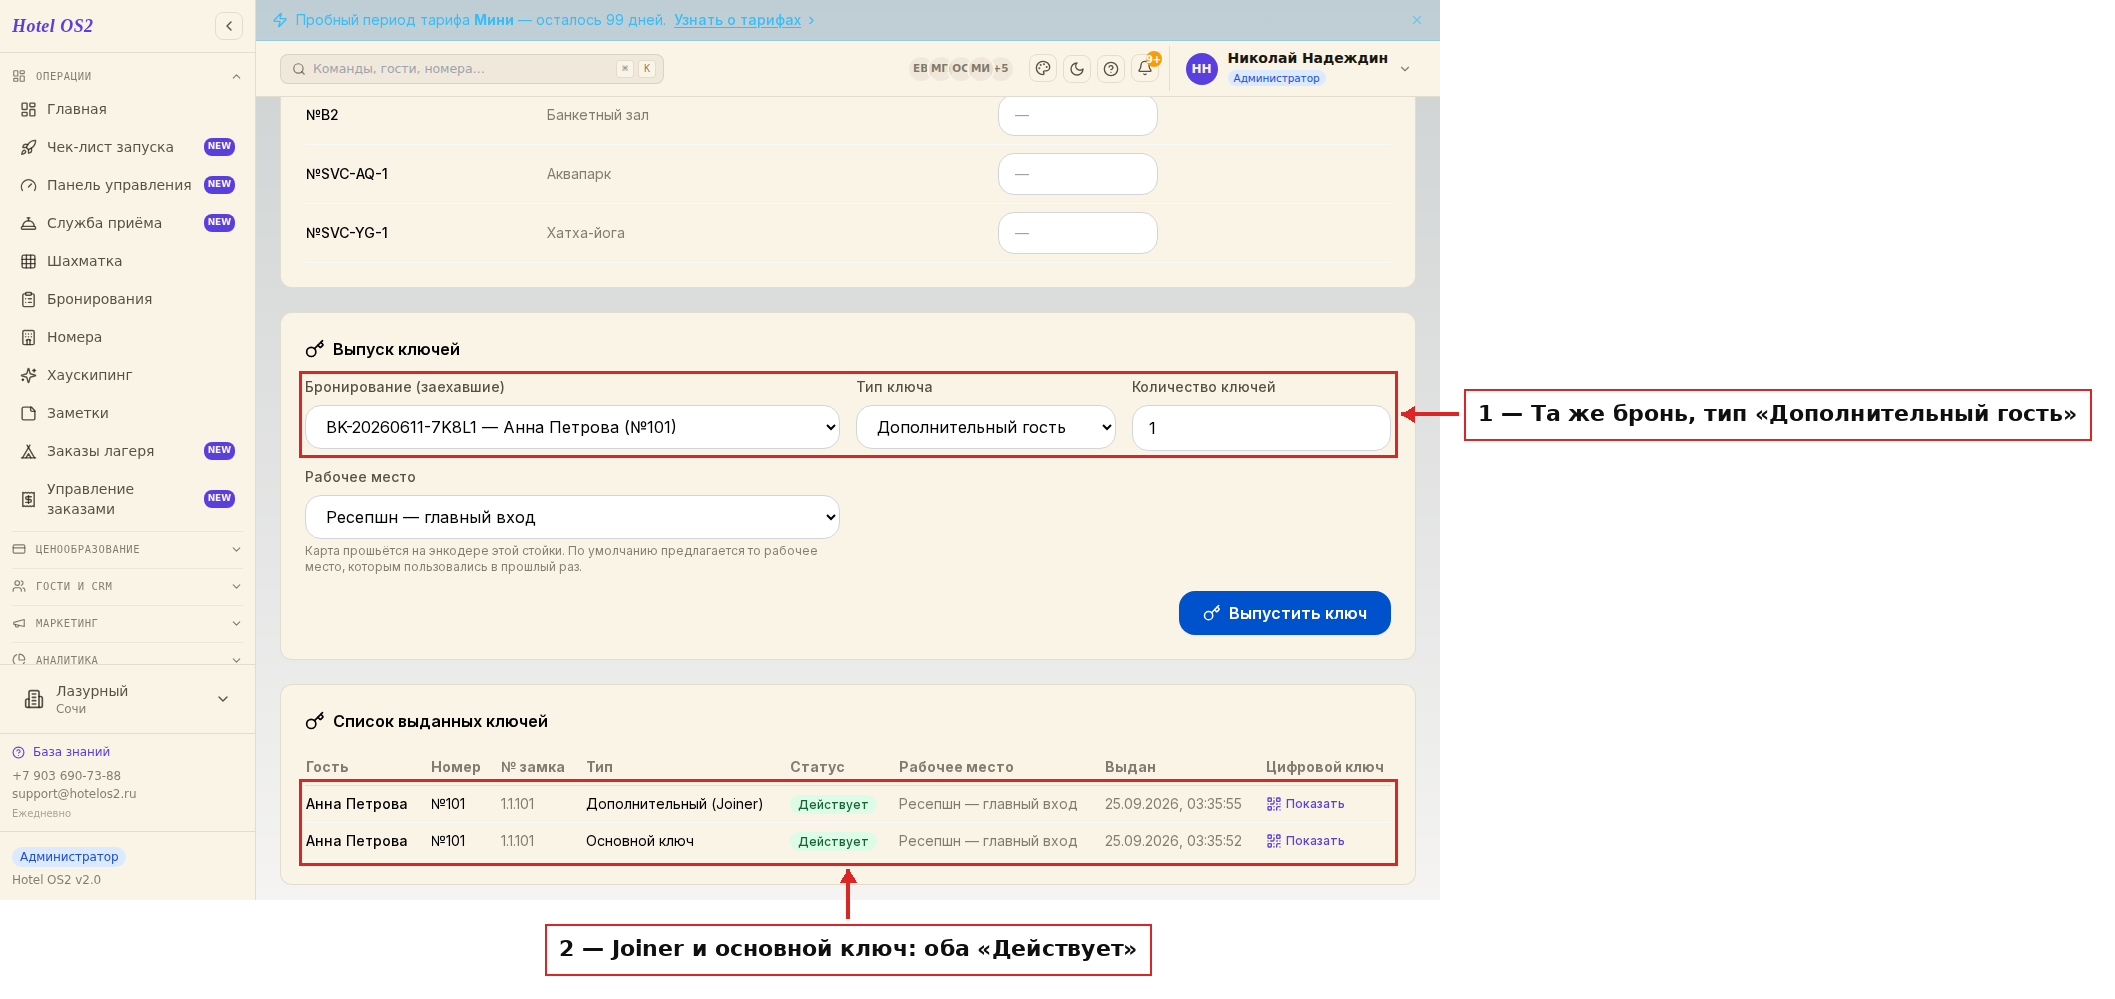The width and height of the screenshot is (2115, 999).
Task: Open Чек-лист запуска
Action: pyautogui.click(x=110, y=147)
